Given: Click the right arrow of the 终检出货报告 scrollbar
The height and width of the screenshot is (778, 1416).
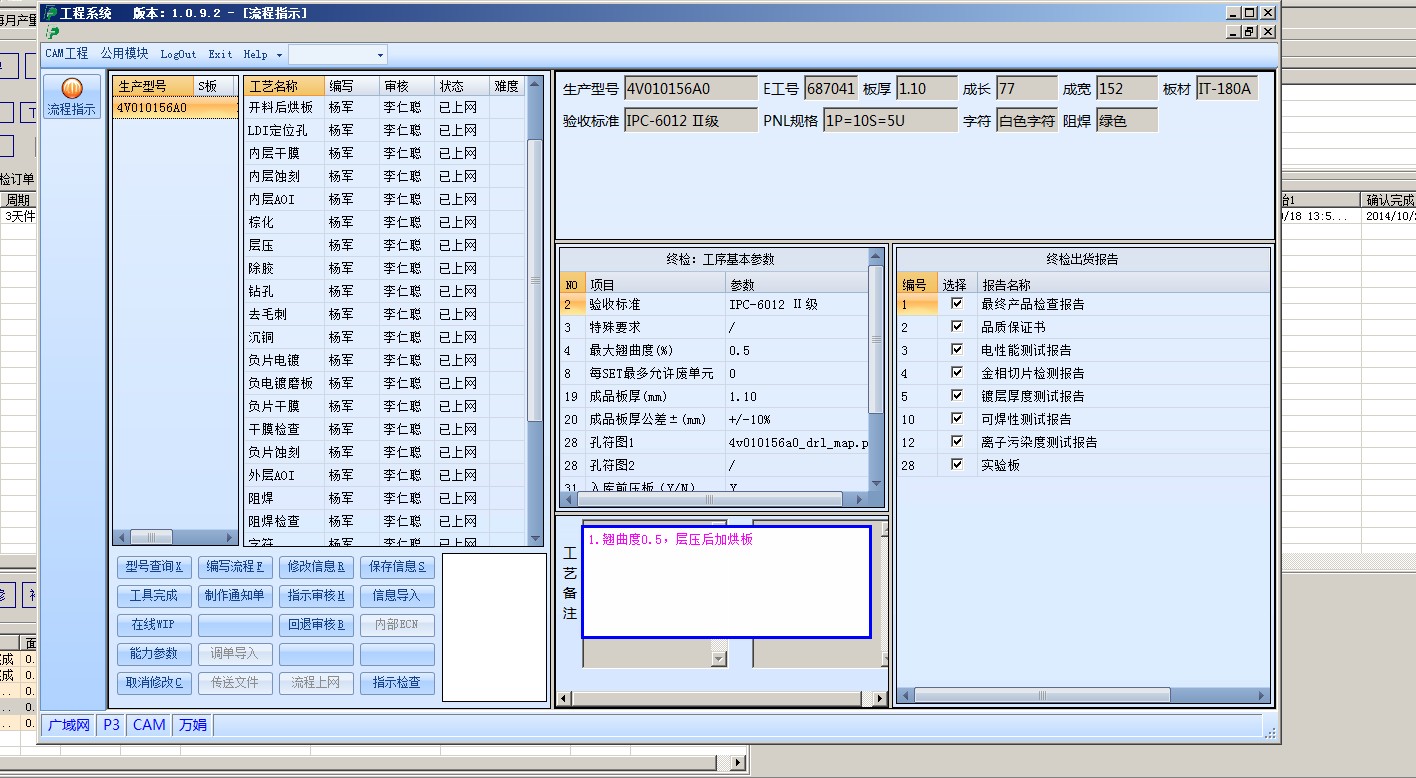Looking at the screenshot, I should click(1262, 695).
